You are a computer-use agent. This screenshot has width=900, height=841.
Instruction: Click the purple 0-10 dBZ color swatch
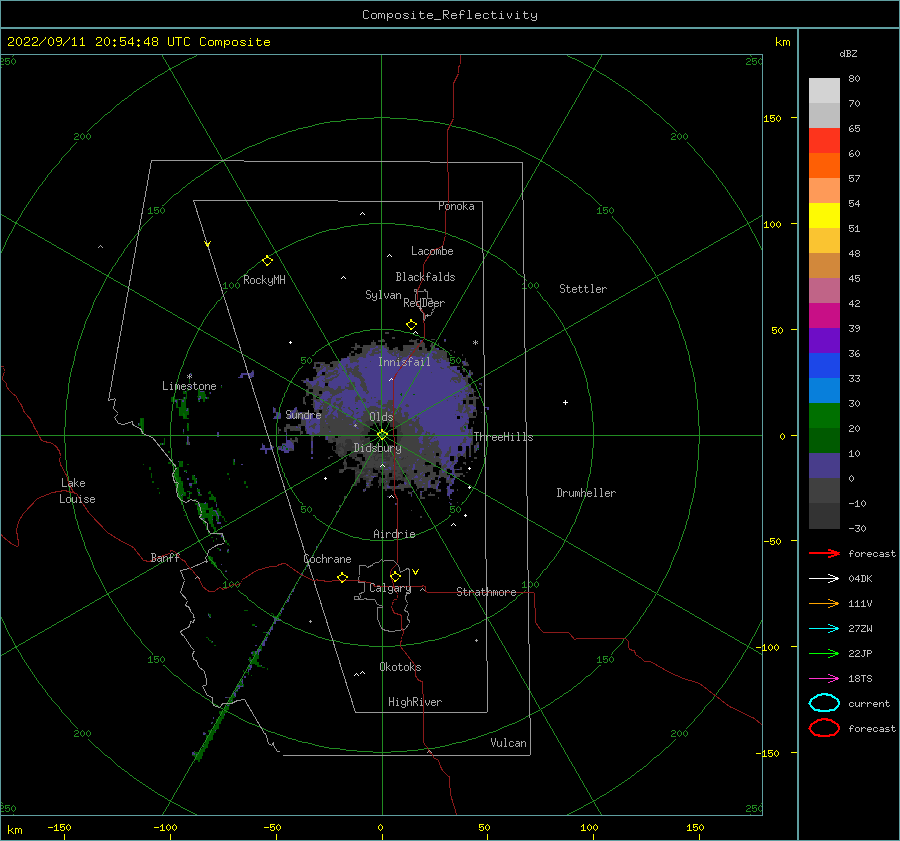[824, 466]
